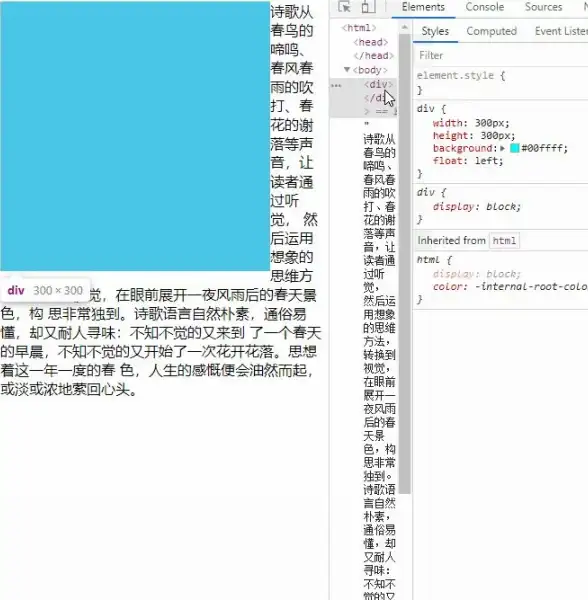Select the div opening tag in DOM tree
This screenshot has height=600, width=588.
pyautogui.click(x=378, y=84)
